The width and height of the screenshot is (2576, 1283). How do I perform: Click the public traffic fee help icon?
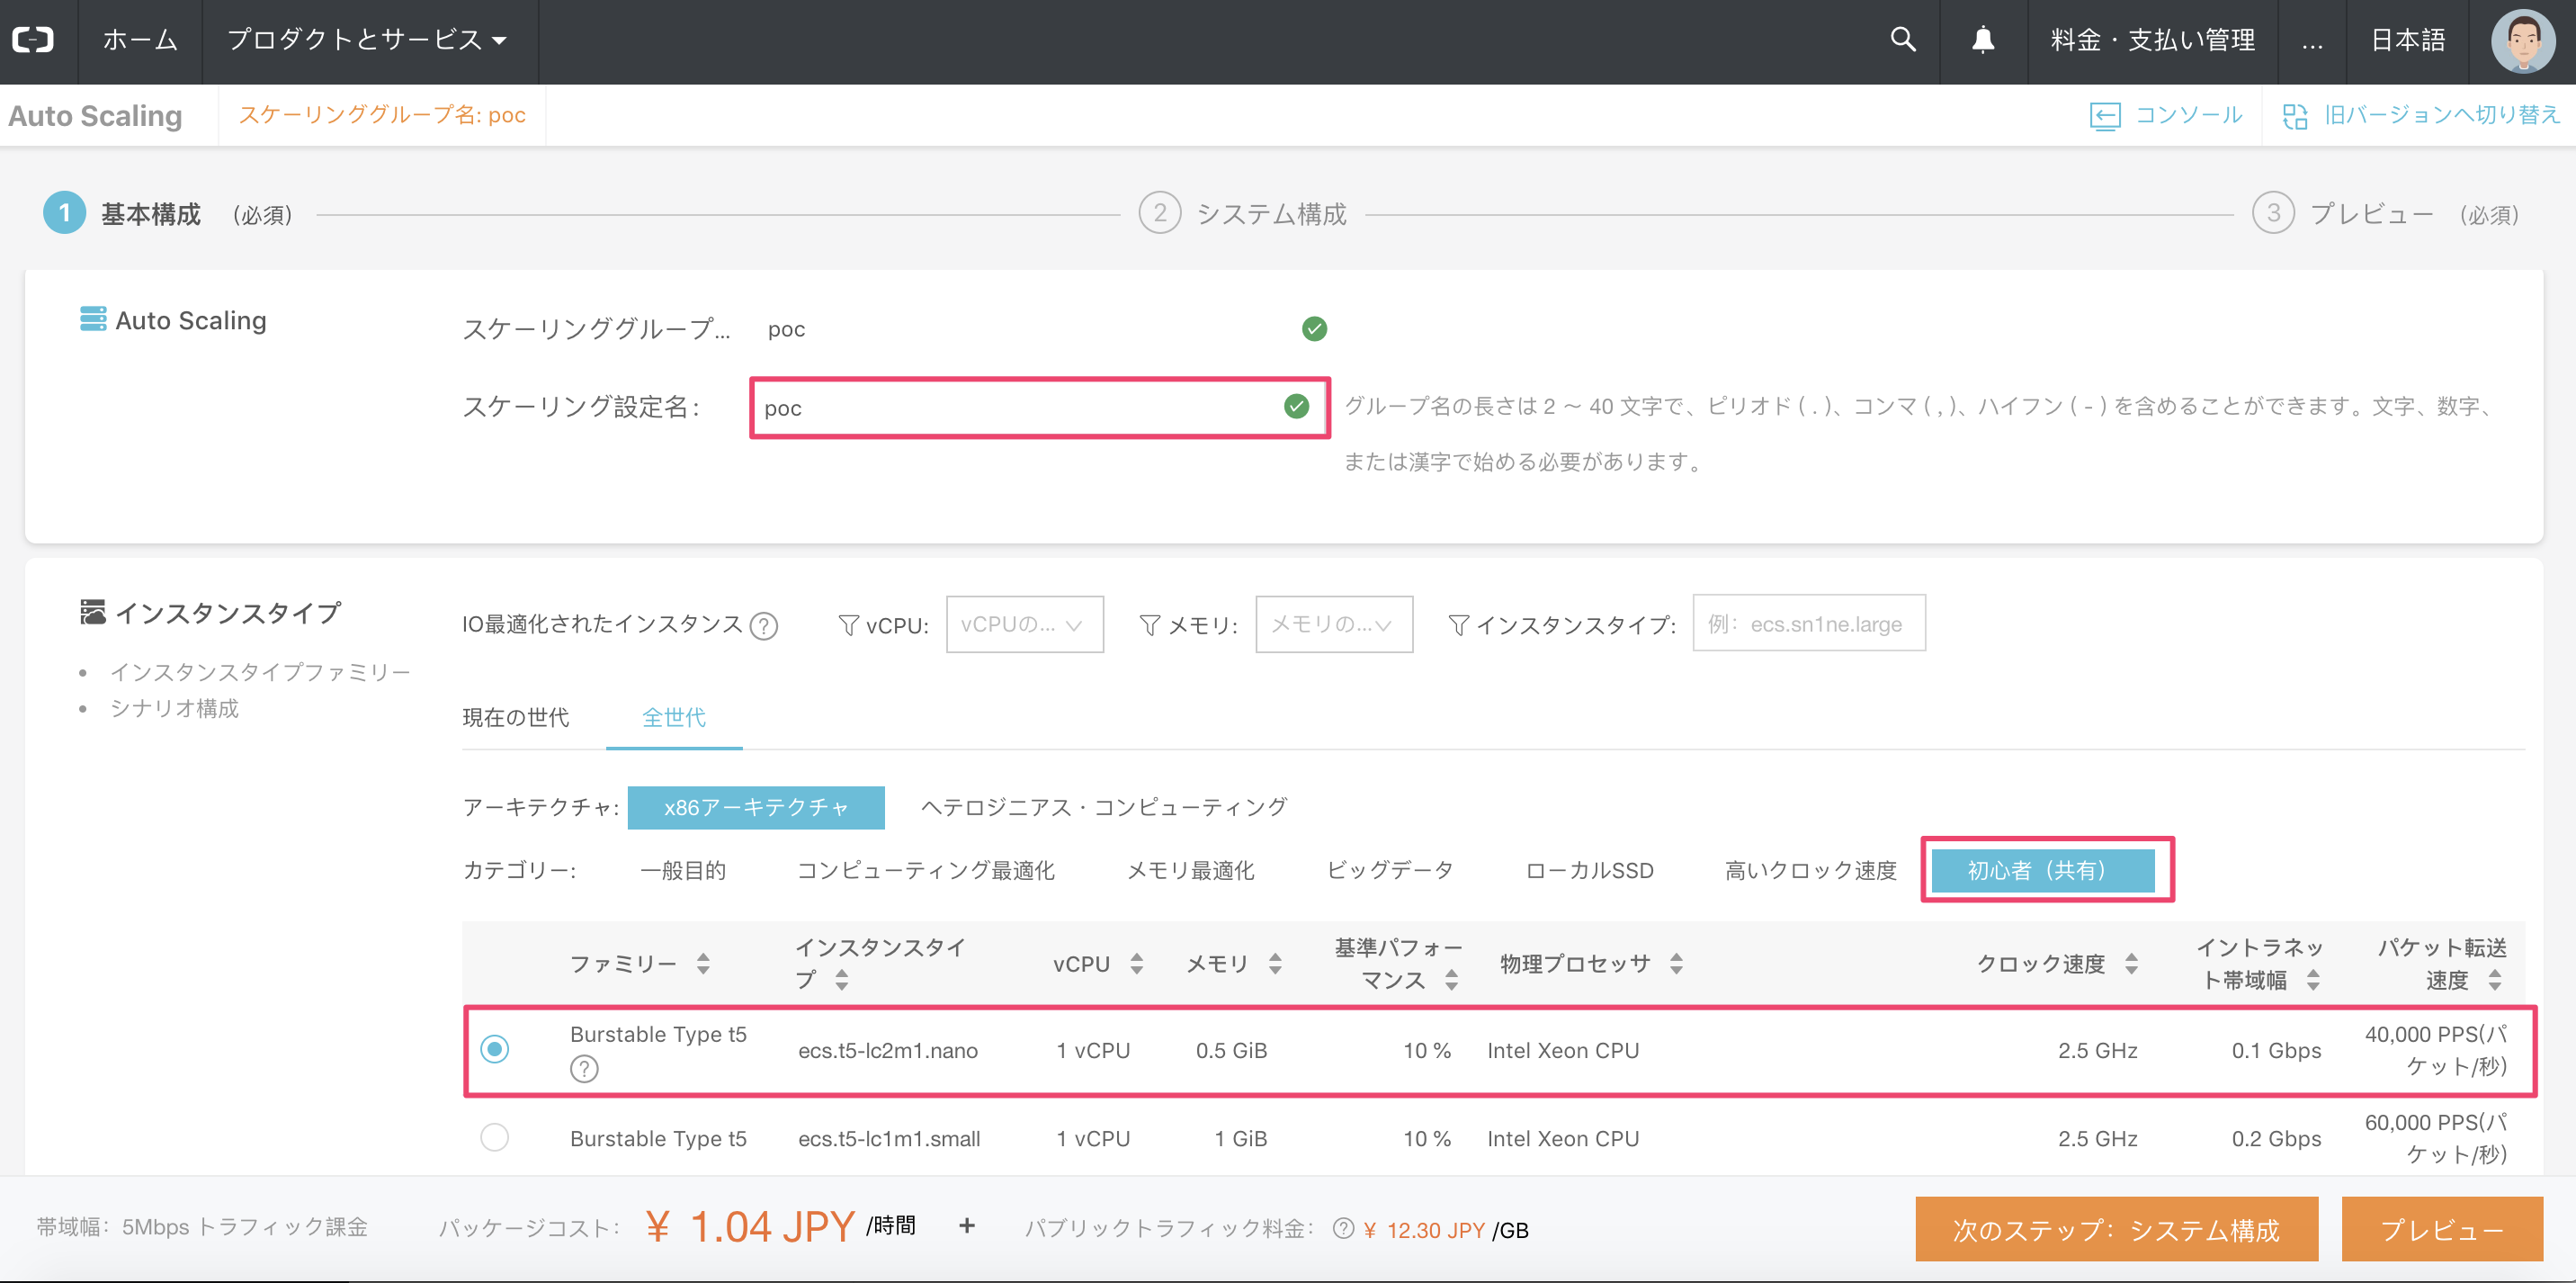[x=1343, y=1229]
